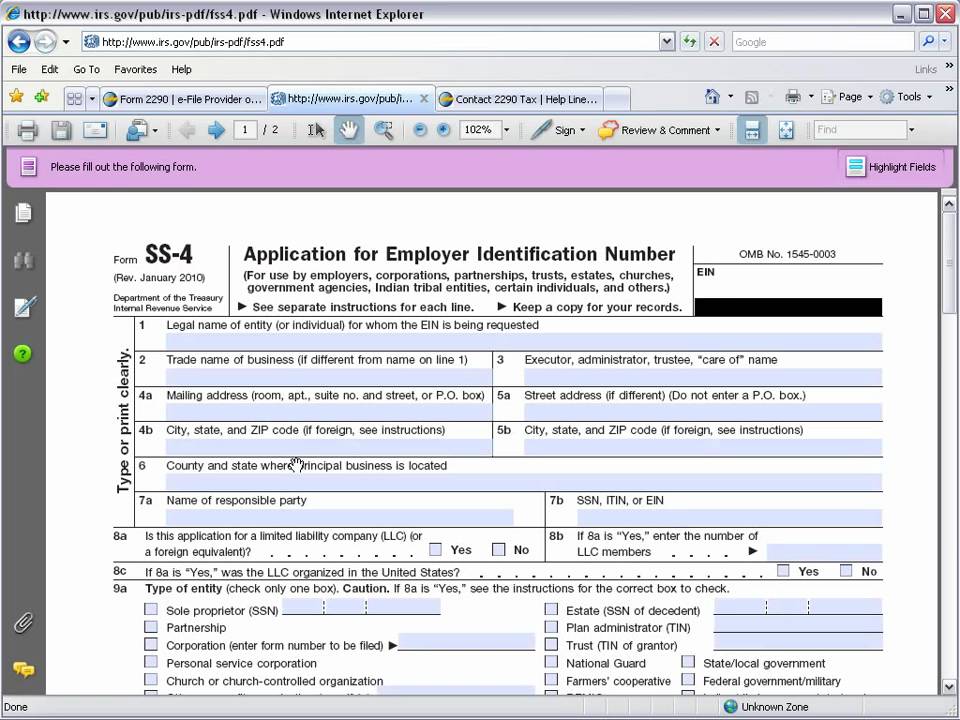
Task: Open the Go To menu
Action: tap(86, 69)
